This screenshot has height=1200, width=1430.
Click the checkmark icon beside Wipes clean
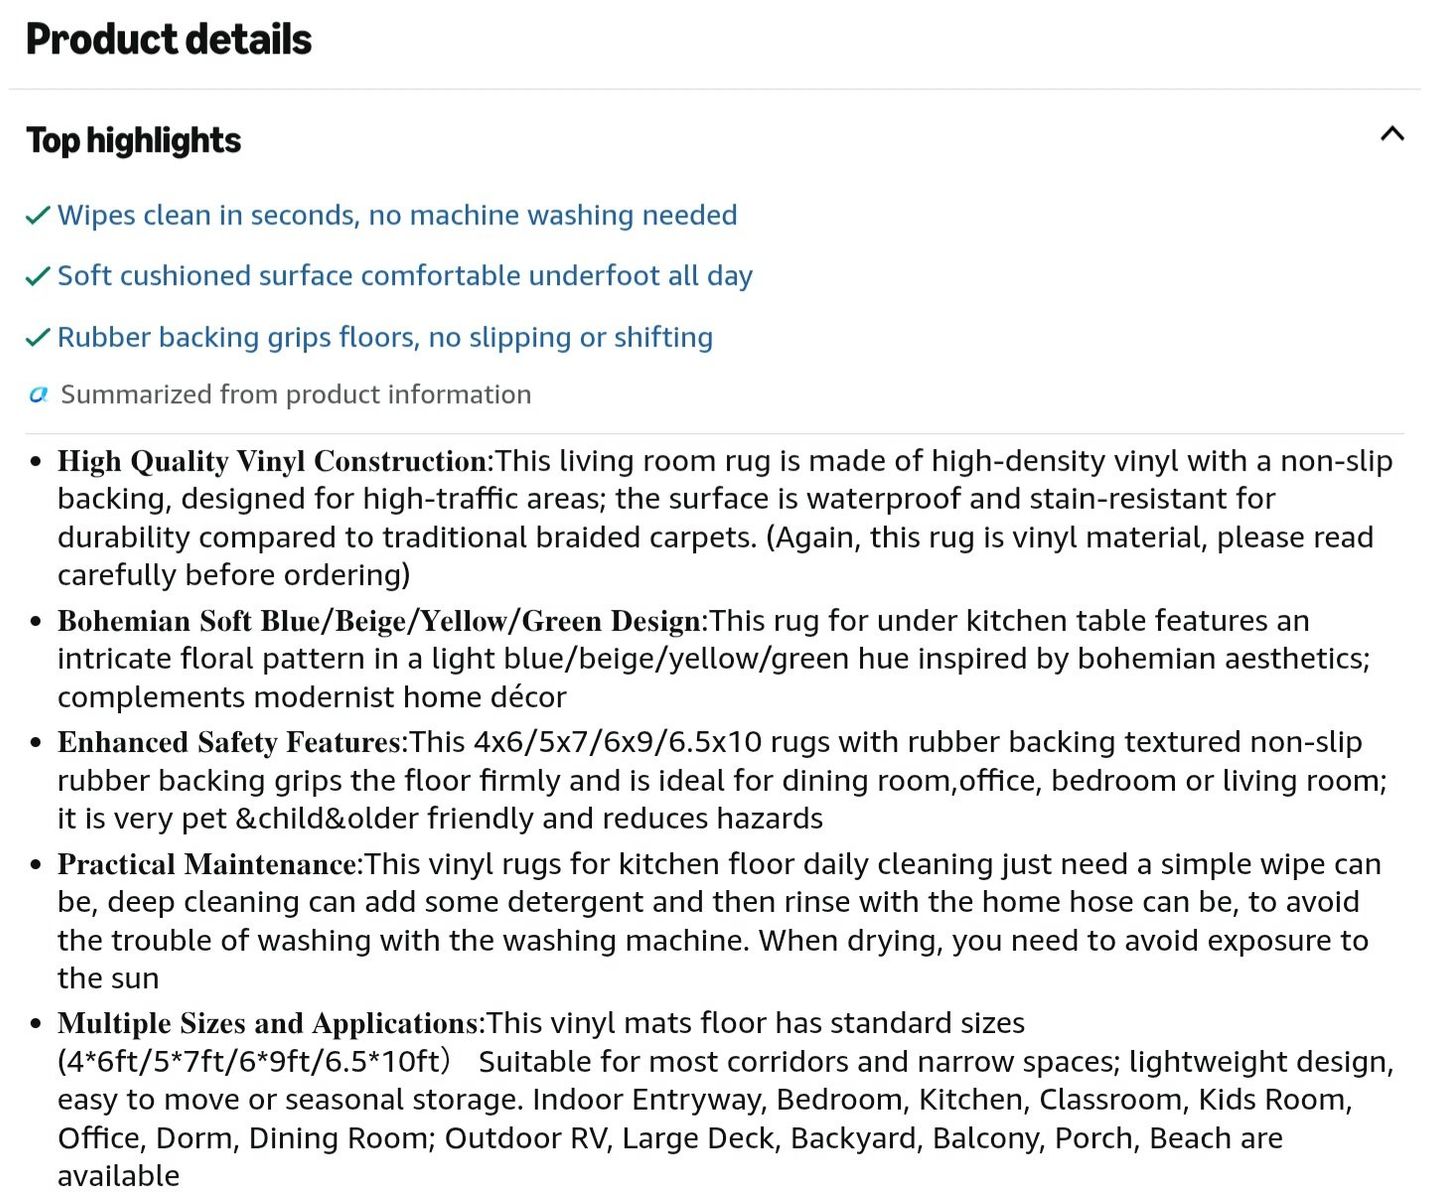38,215
